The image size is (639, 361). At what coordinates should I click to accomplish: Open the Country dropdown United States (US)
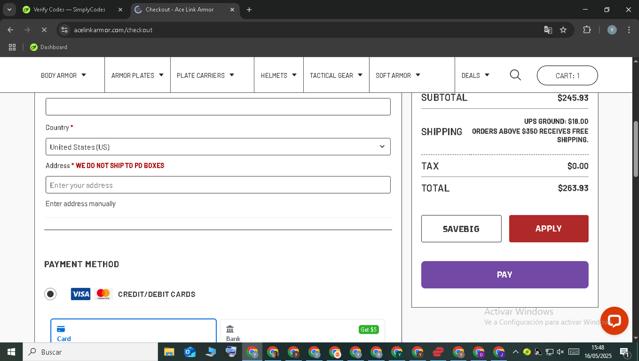click(218, 147)
